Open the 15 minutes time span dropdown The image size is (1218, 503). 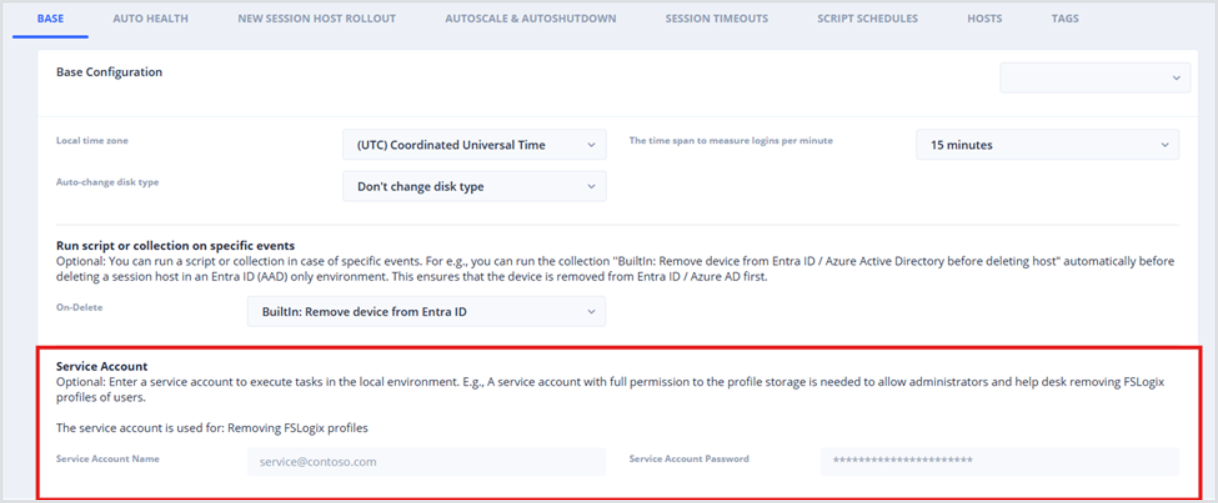tap(1047, 145)
